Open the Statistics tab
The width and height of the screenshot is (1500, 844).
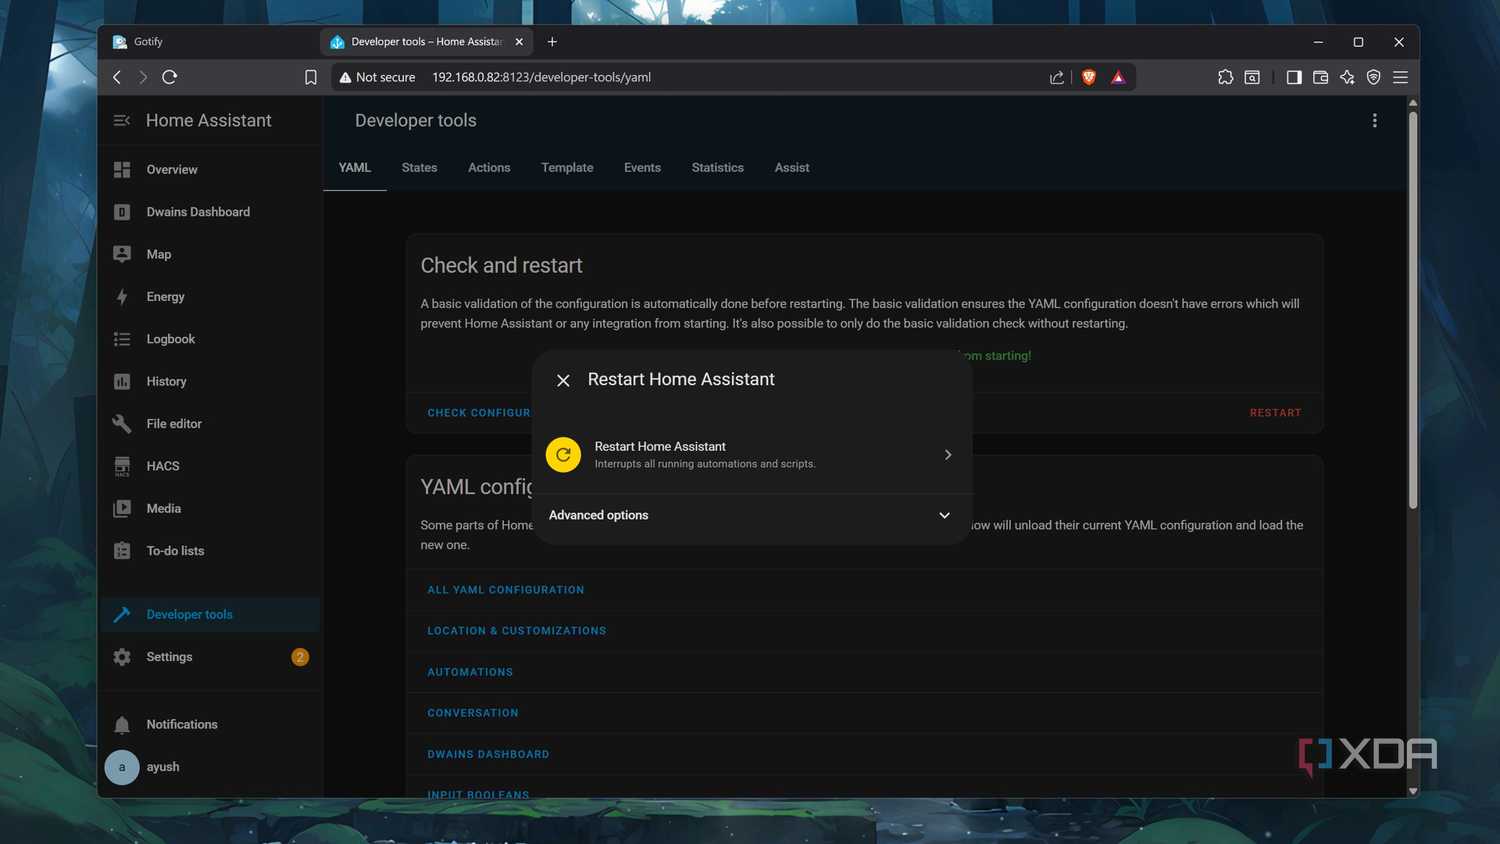[x=718, y=168]
